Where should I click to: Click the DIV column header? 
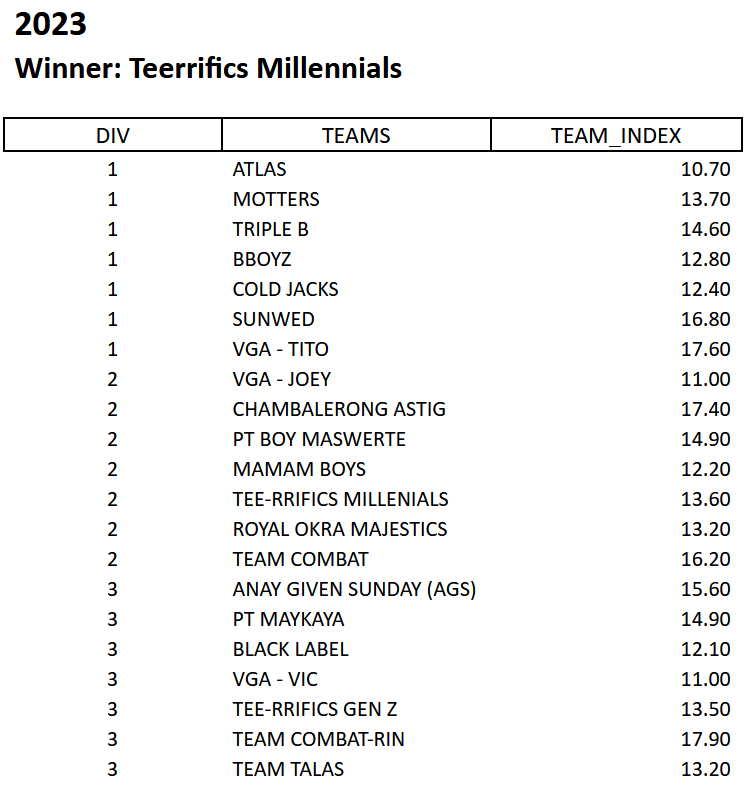point(113,135)
